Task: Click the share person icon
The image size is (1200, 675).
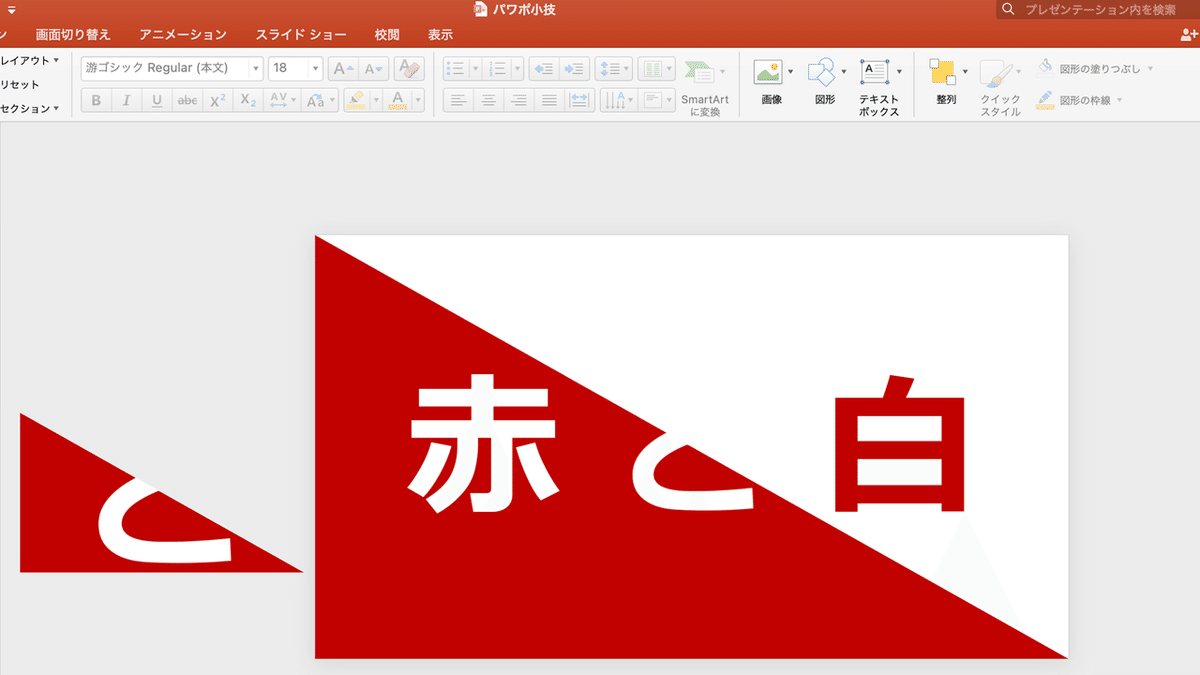Action: tap(1189, 34)
